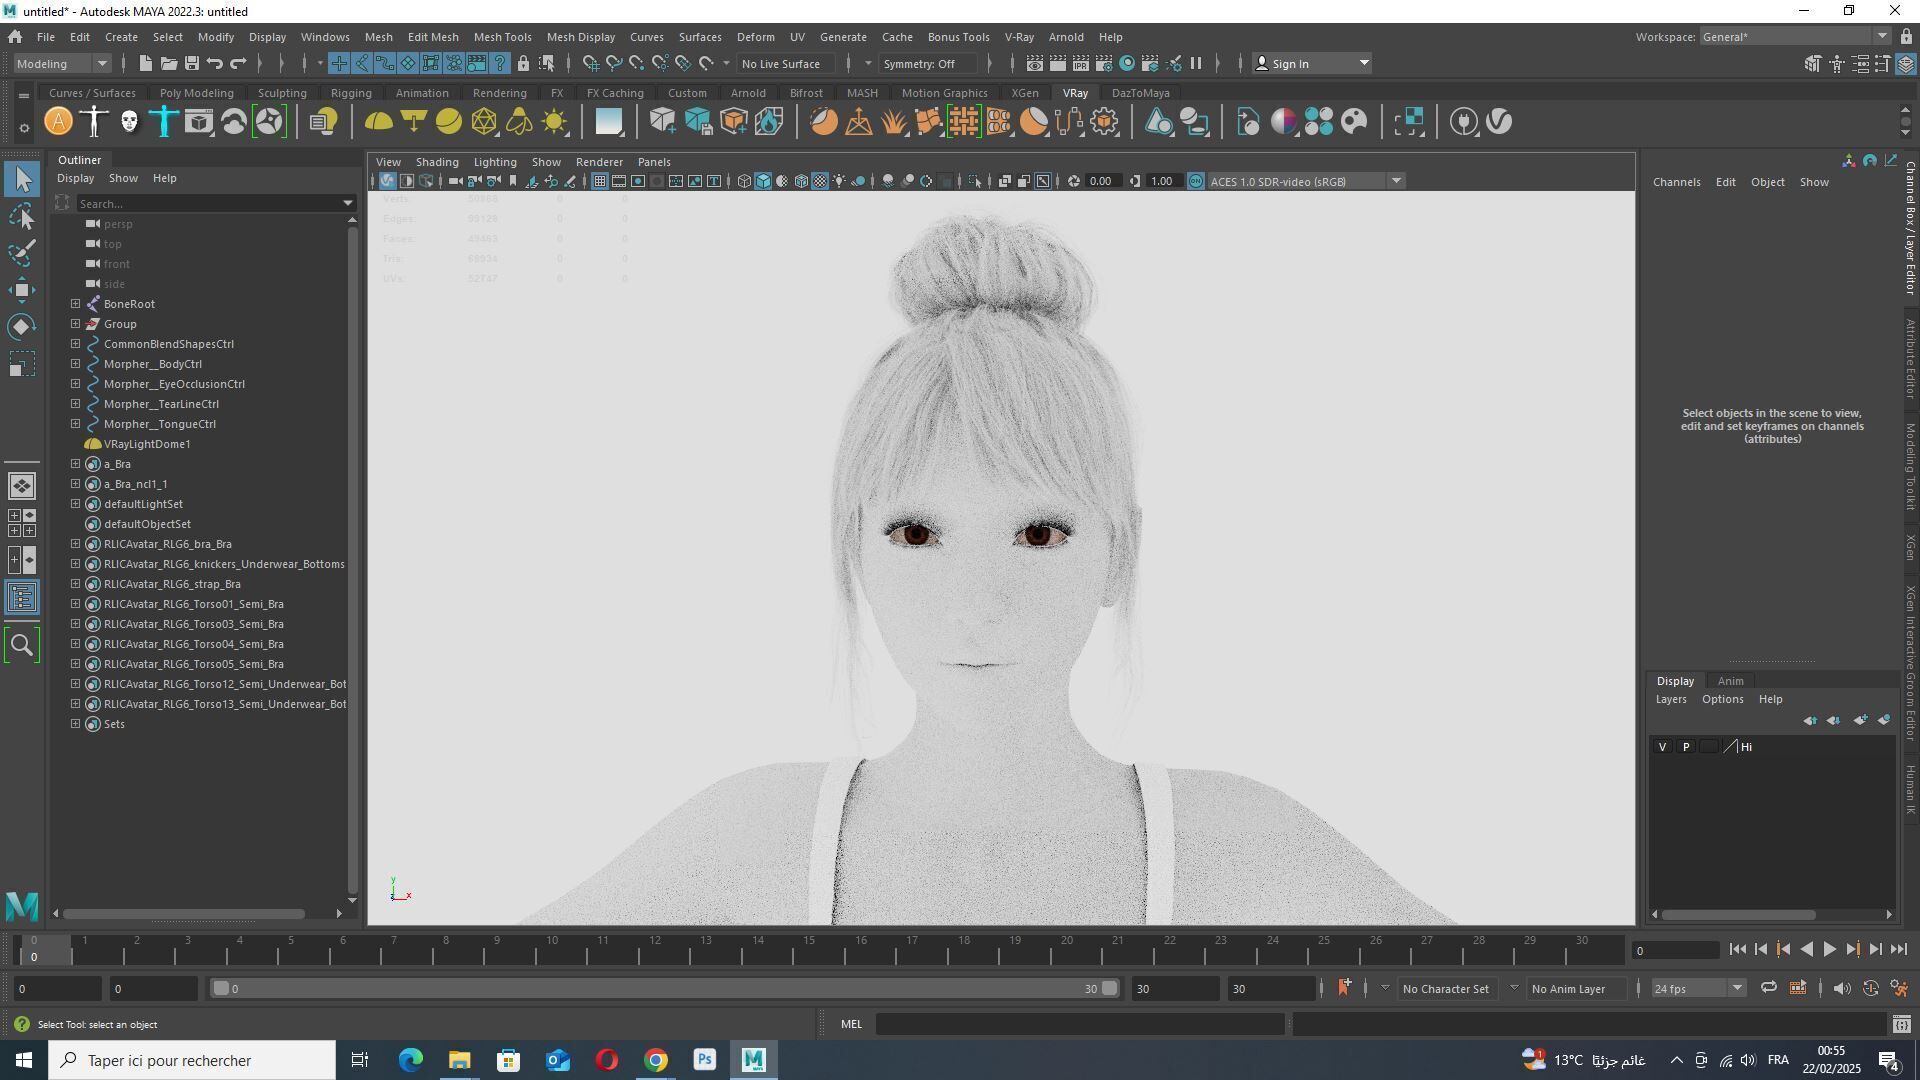
Task: Open the Outliner search magnifier icon
Action: pyautogui.click(x=22, y=645)
